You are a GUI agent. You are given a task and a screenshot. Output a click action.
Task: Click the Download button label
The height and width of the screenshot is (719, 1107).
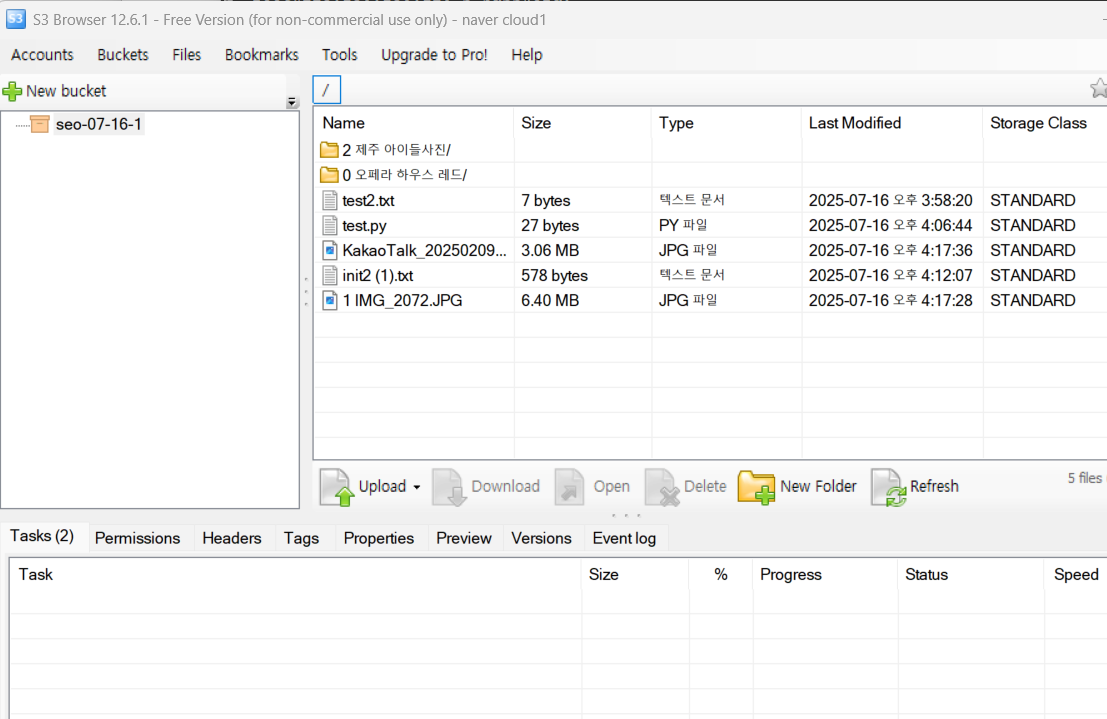coord(505,487)
